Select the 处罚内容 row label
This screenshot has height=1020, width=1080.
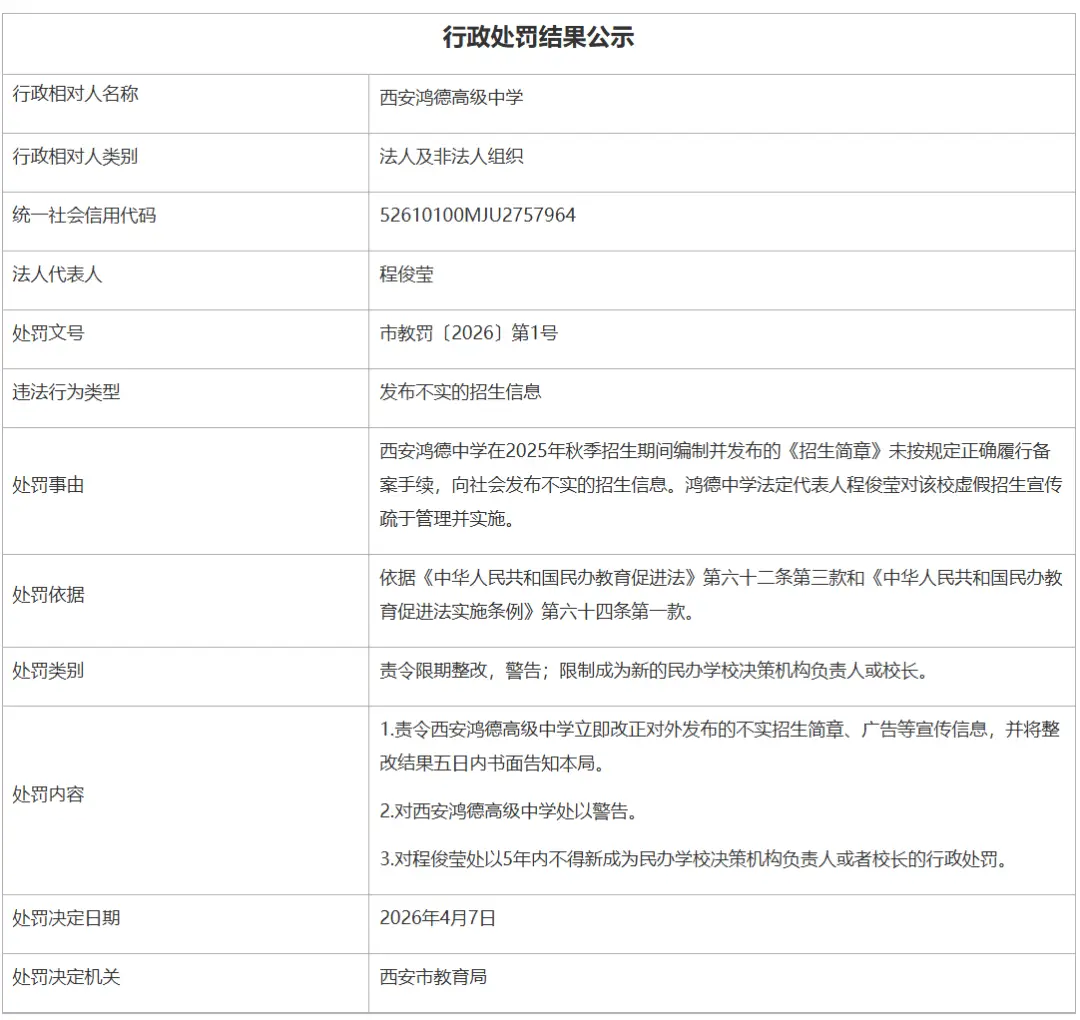pyautogui.click(x=48, y=795)
